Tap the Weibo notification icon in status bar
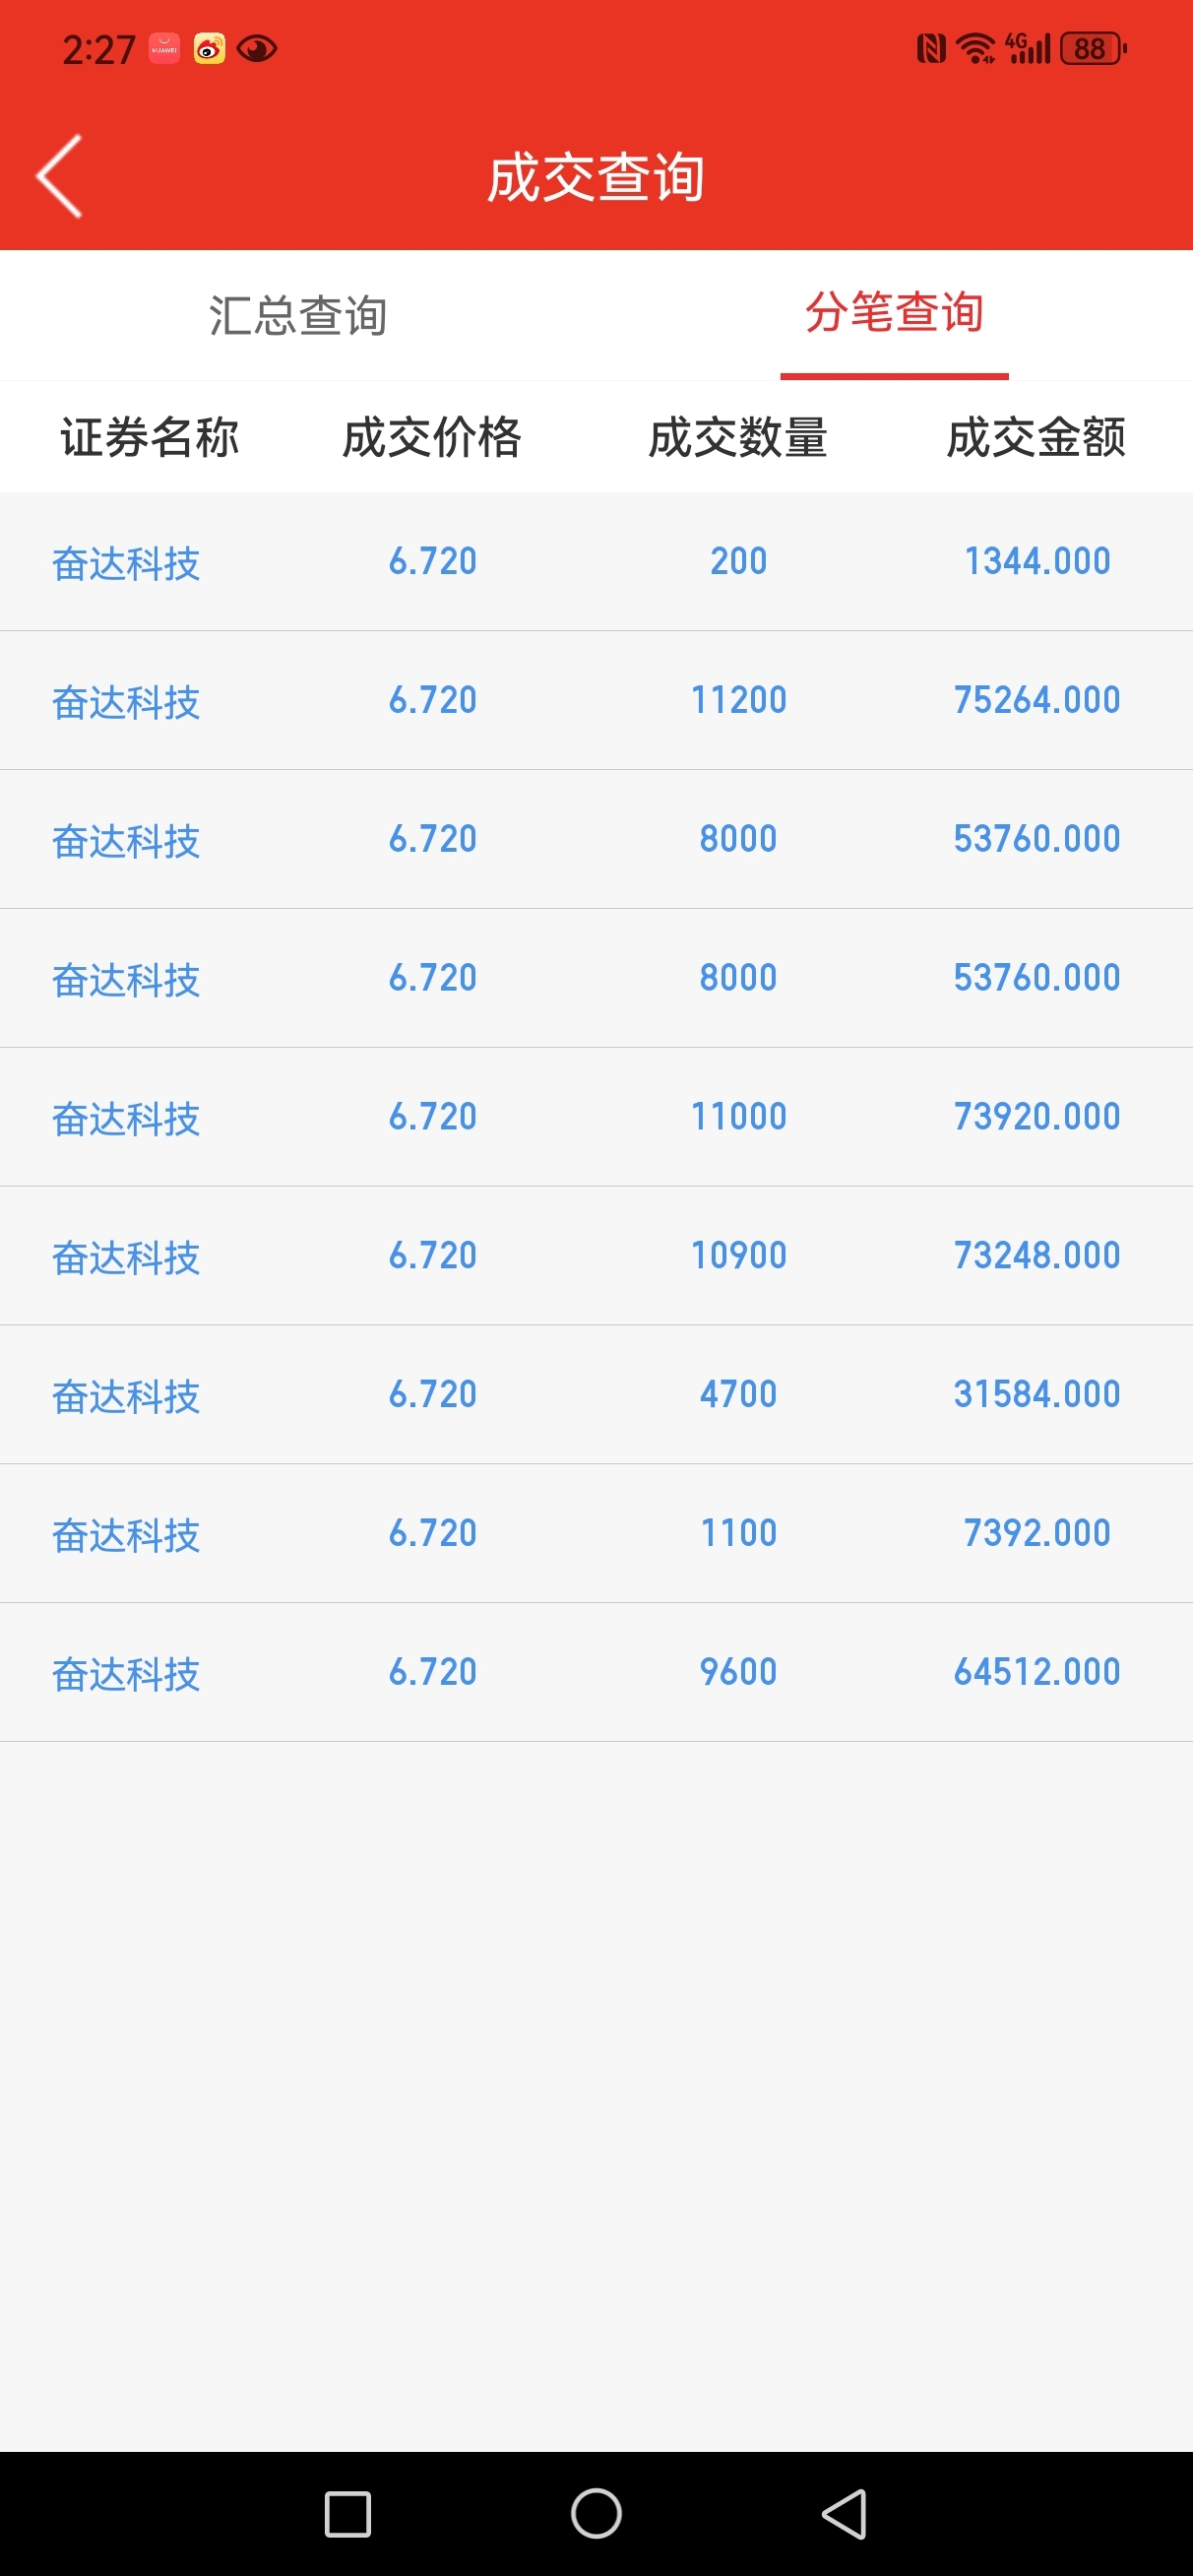 coord(209,48)
